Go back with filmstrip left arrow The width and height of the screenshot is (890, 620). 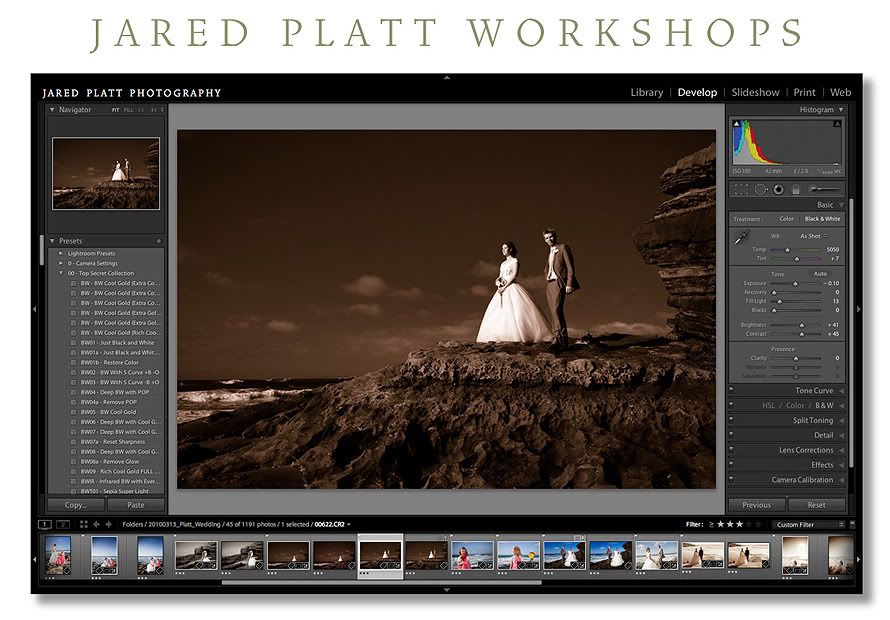96,524
